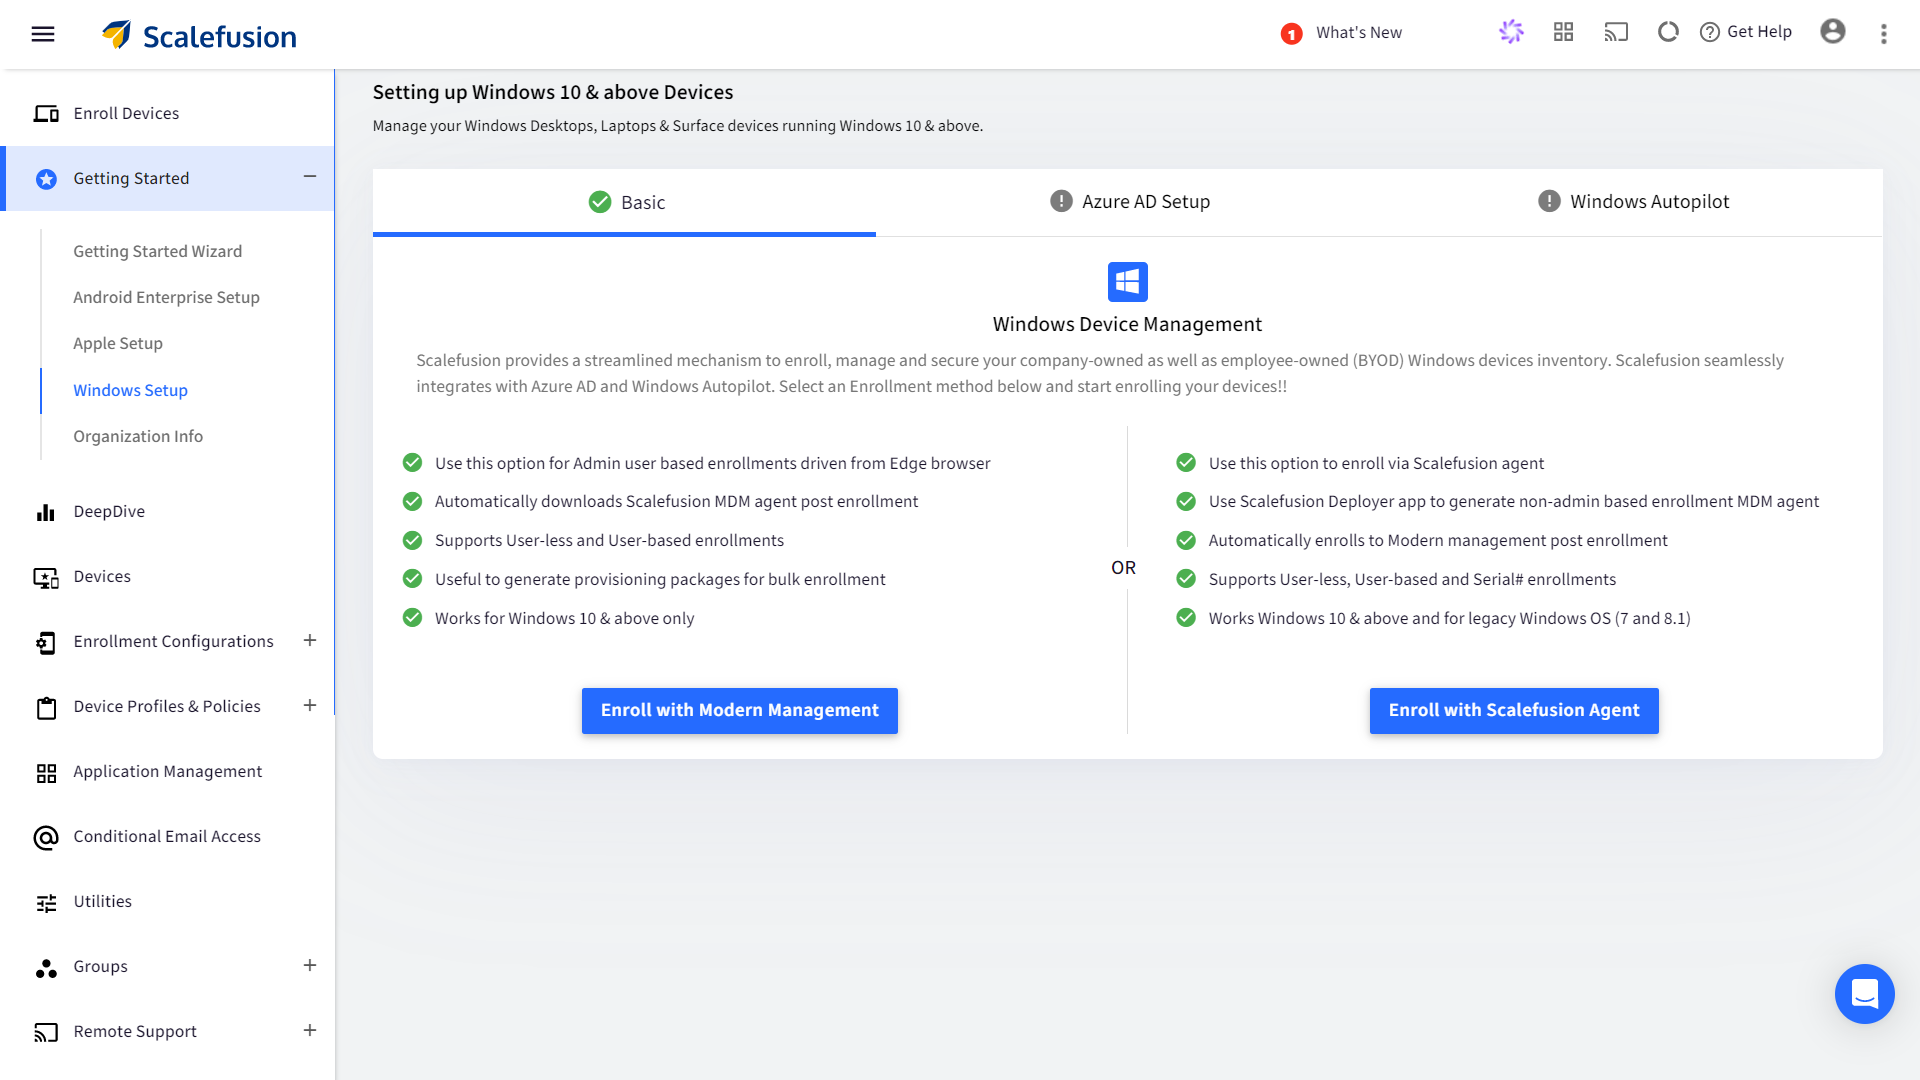The image size is (1920, 1080).
Task: Open Getting Started Wizard
Action: 157,251
